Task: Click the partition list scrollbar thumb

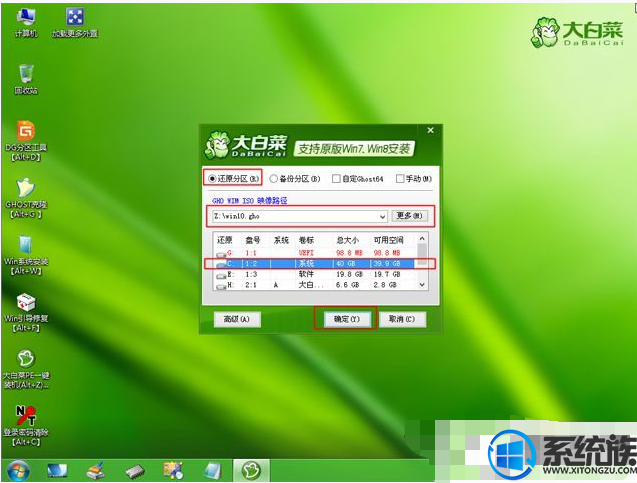Action: [x=422, y=254]
